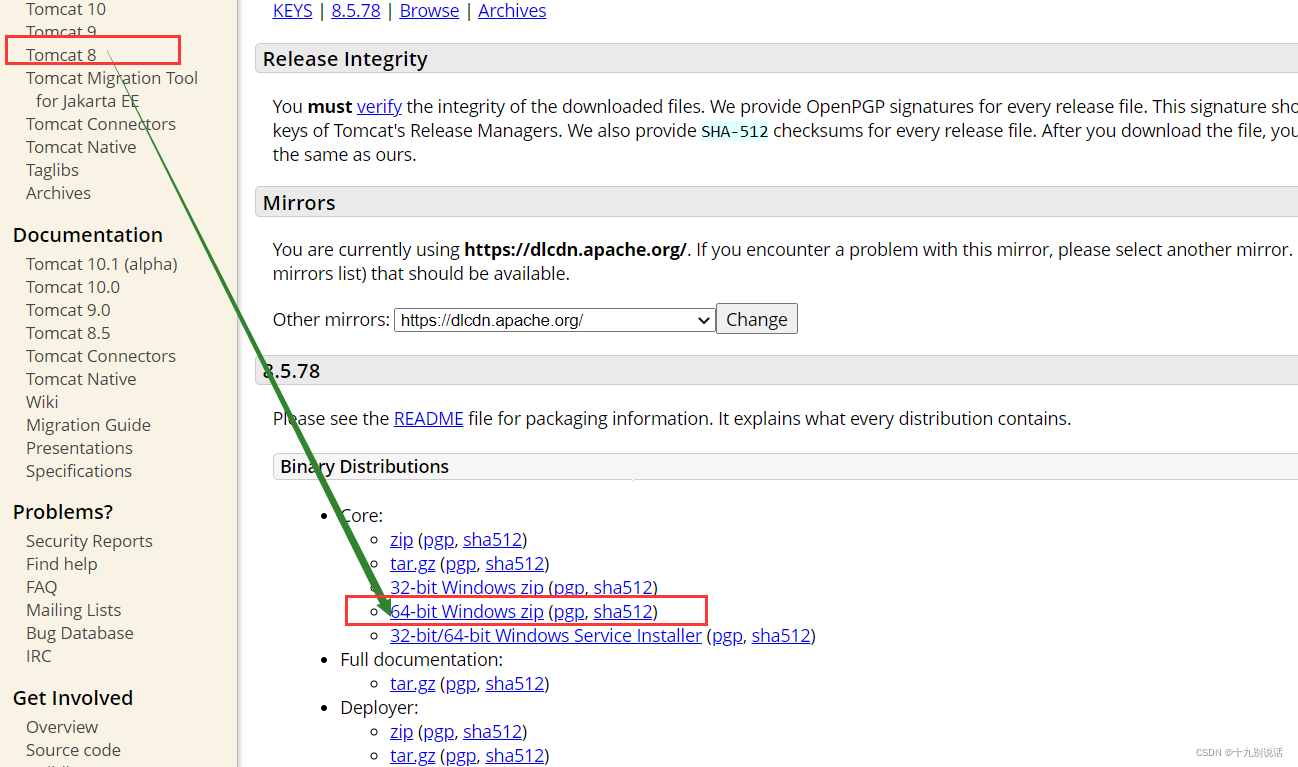Open the verify link in Release Integrity
Viewport: 1298px width, 767px height.
379,106
